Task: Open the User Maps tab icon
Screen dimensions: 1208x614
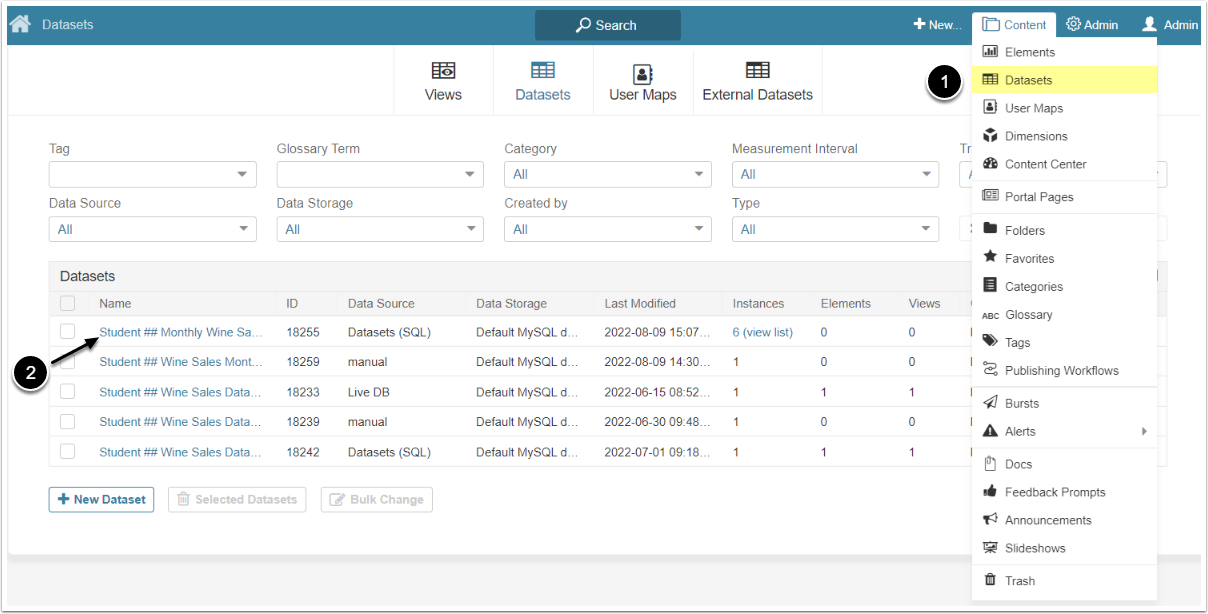Action: 642,74
